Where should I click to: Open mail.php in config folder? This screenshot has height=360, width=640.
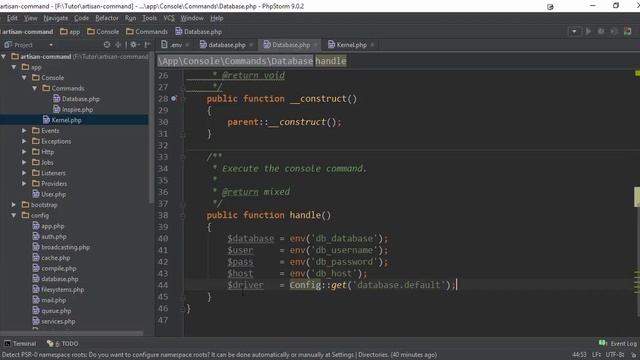pos(49,300)
